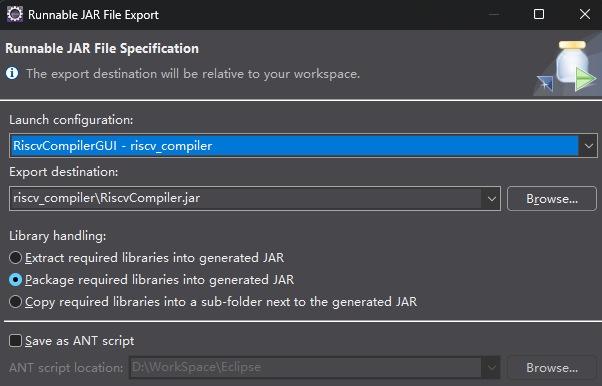Browse for the ANT script location

pos(552,368)
